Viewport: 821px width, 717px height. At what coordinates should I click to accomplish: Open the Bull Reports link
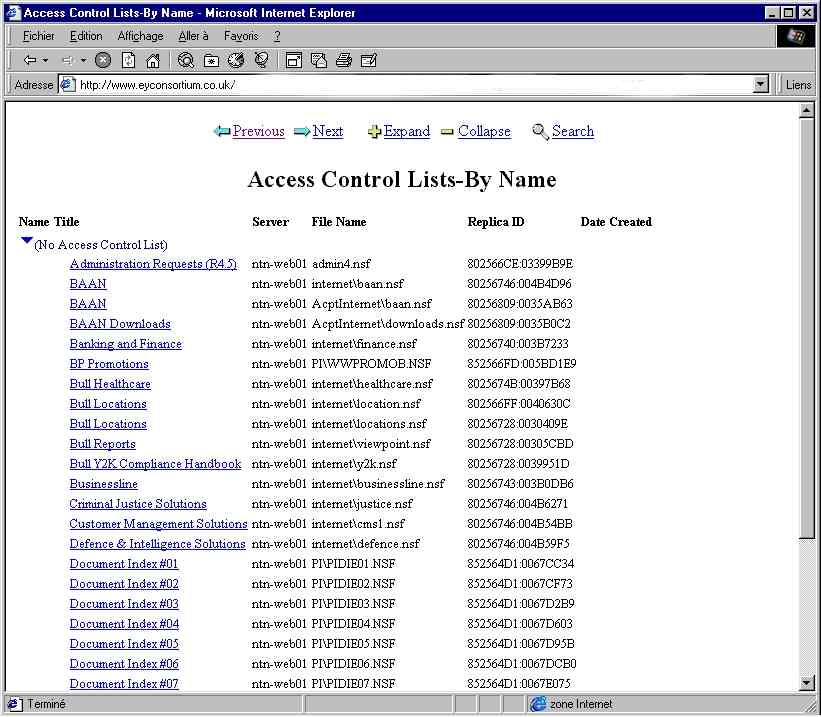click(x=103, y=444)
